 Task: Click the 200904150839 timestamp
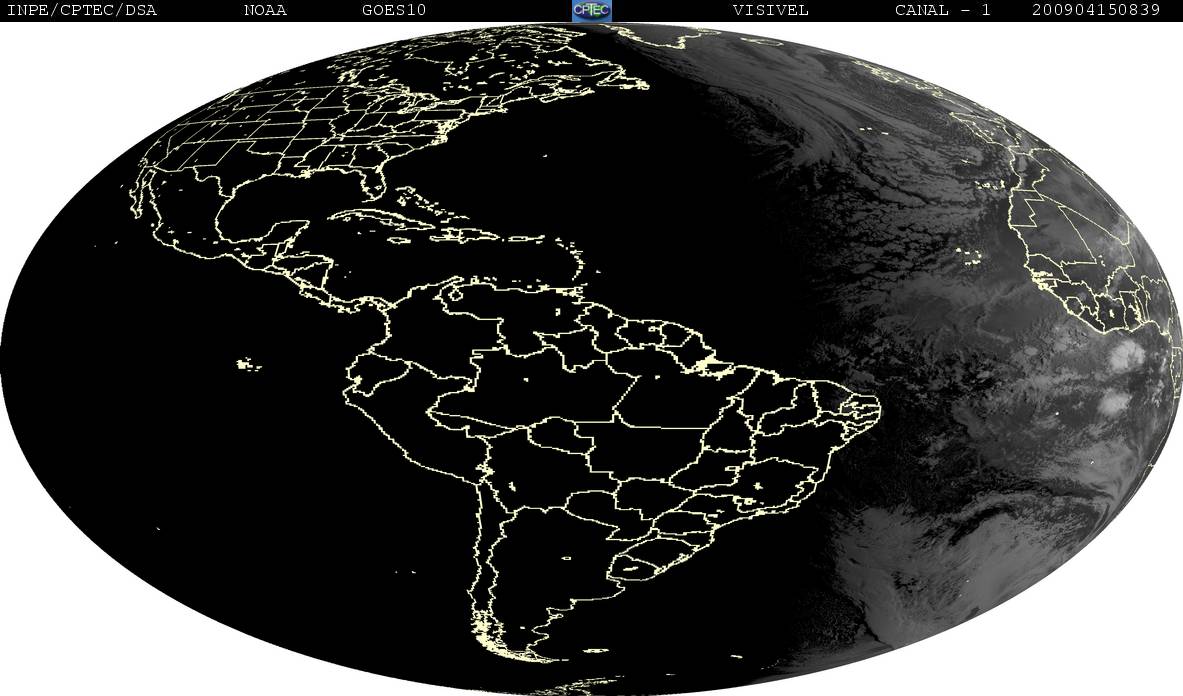[1095, 10]
